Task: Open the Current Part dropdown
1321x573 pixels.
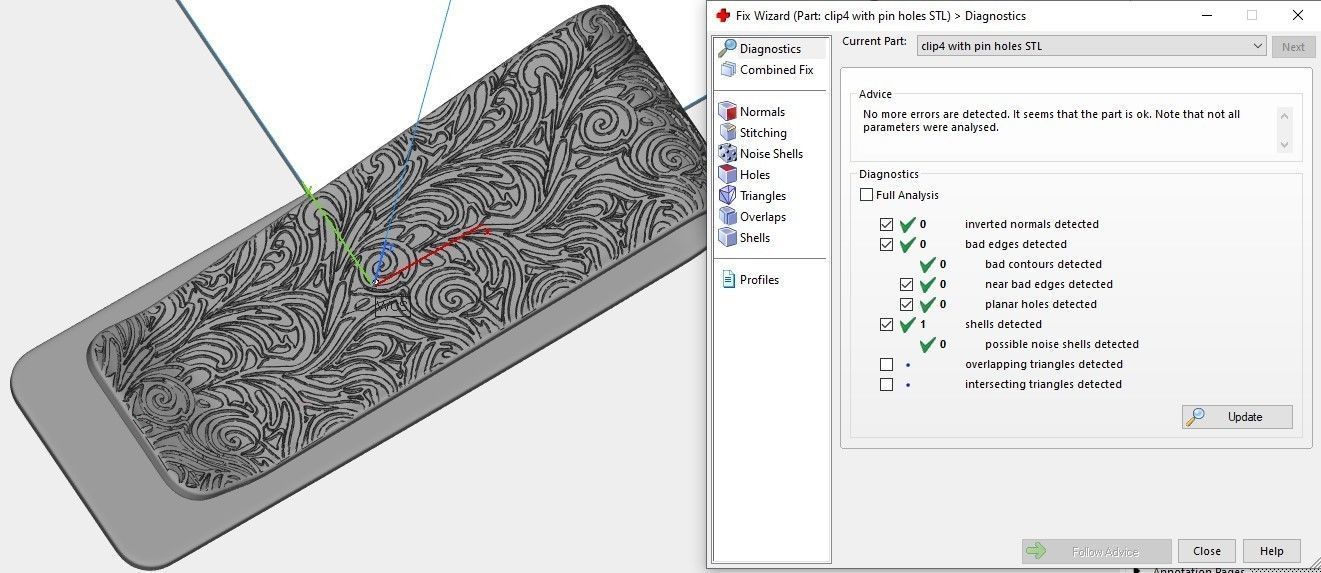Action: click(1092, 46)
